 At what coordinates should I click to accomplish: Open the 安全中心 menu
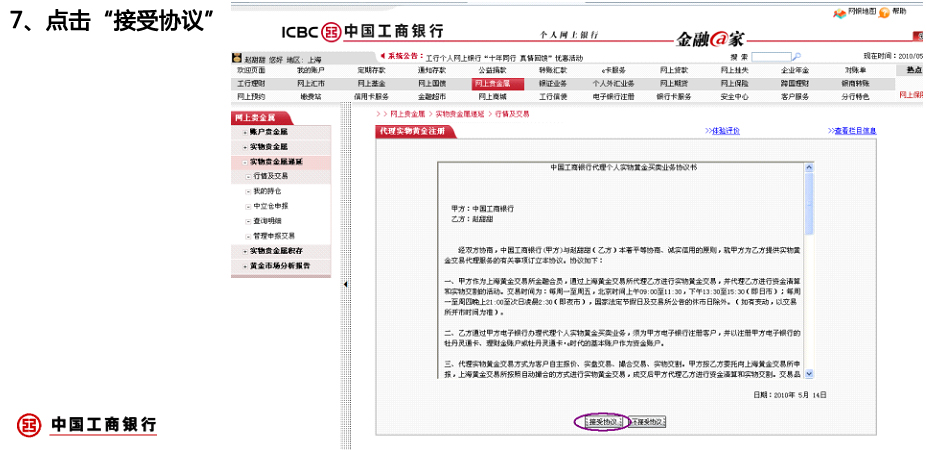click(x=733, y=96)
